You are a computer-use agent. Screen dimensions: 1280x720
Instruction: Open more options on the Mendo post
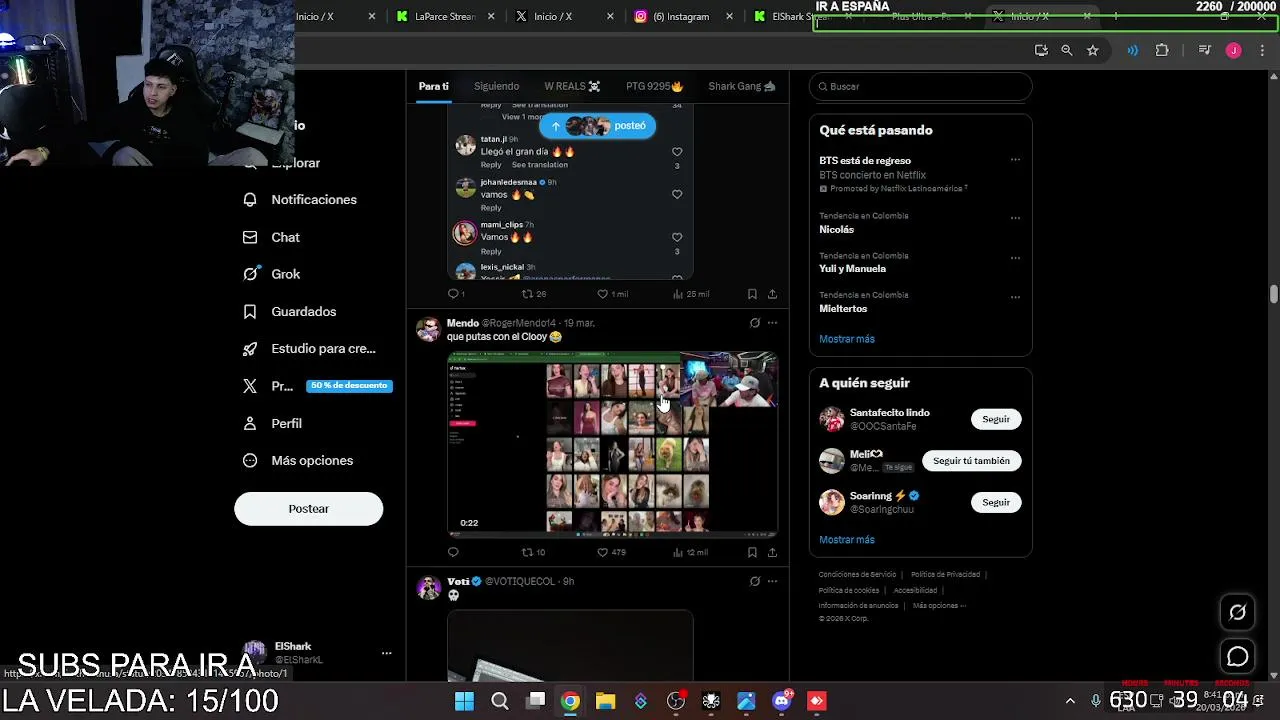(x=772, y=323)
